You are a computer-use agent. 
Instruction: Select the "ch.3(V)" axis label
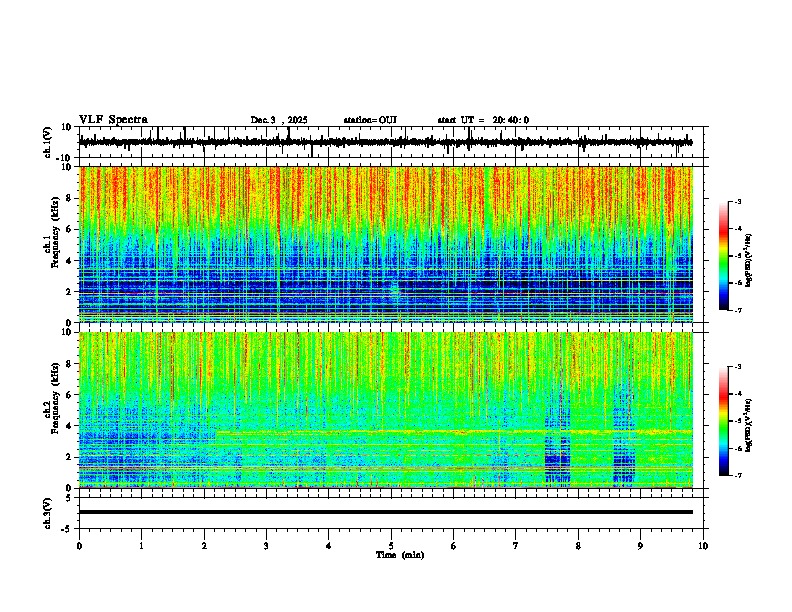coord(48,513)
